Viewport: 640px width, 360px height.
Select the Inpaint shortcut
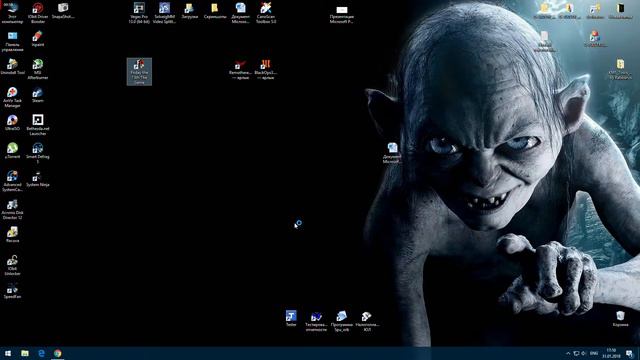[38, 39]
